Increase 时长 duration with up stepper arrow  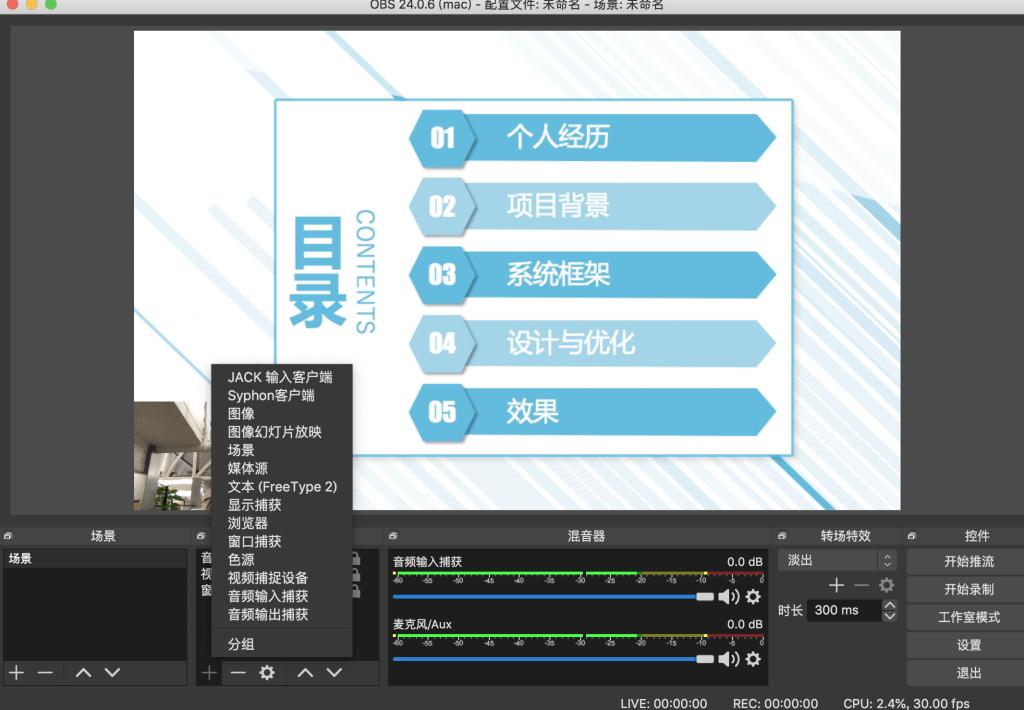(888, 604)
